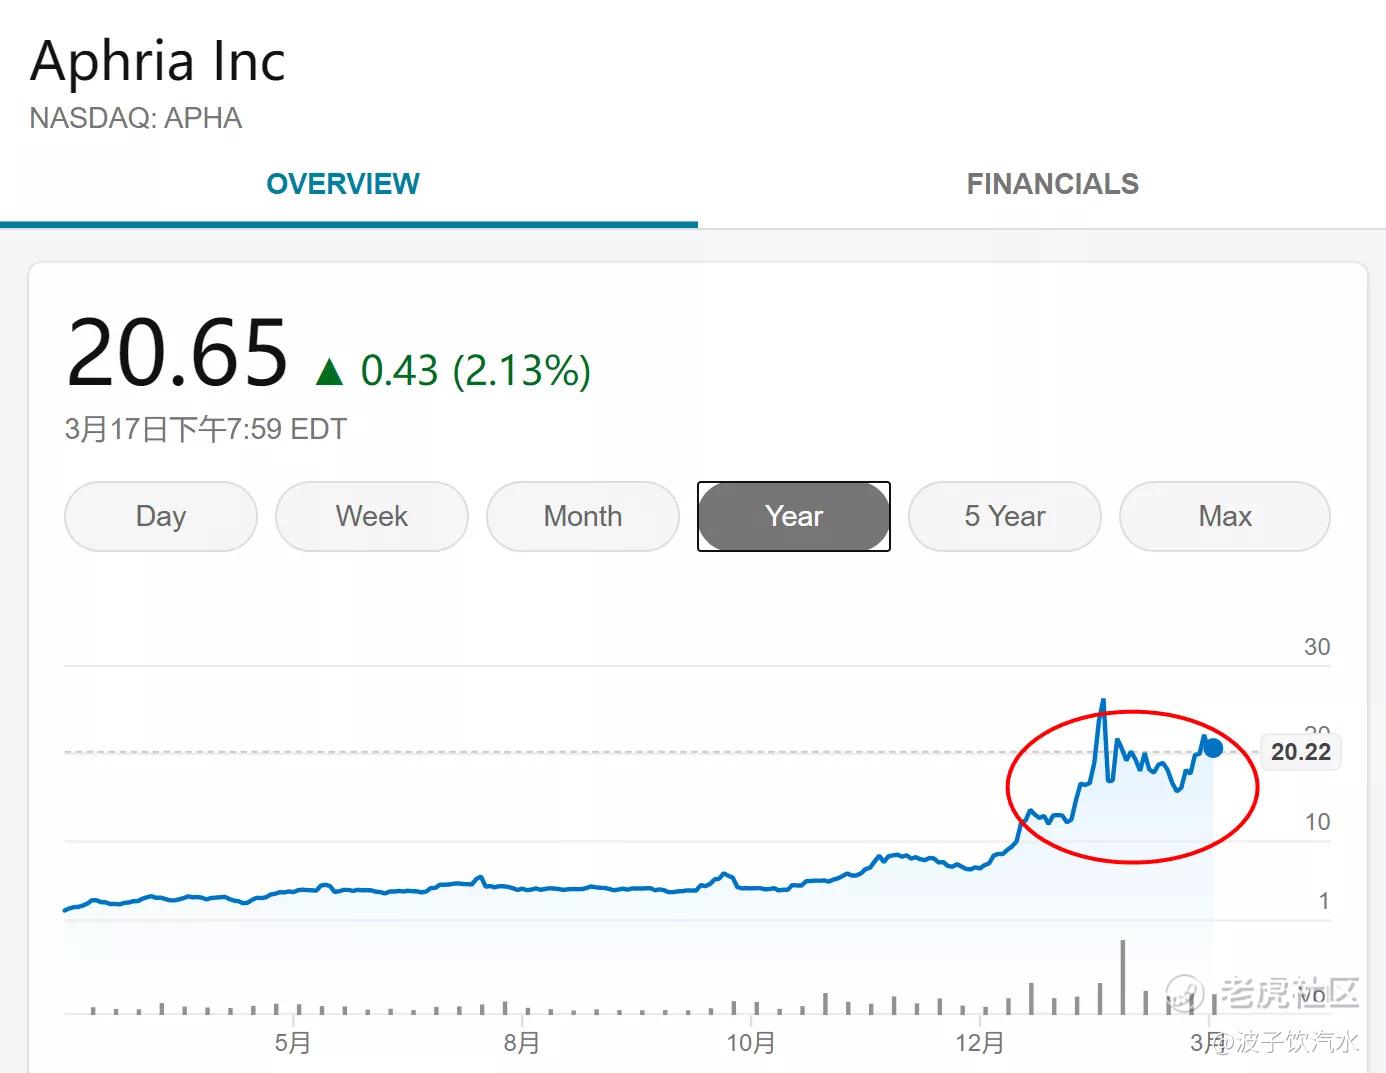
Task: Choose the Week range button
Action: [x=372, y=516]
